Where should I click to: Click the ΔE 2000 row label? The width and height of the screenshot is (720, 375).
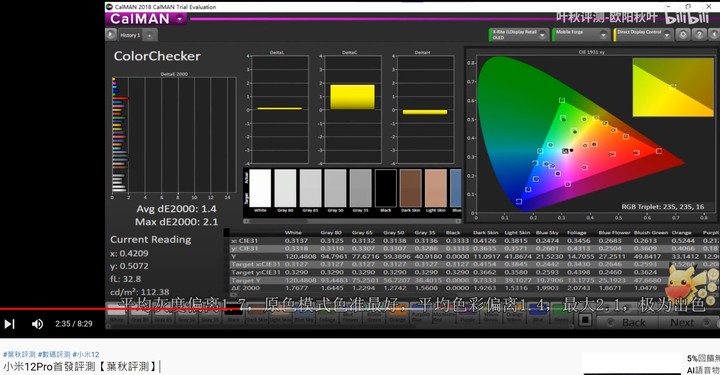(x=246, y=288)
